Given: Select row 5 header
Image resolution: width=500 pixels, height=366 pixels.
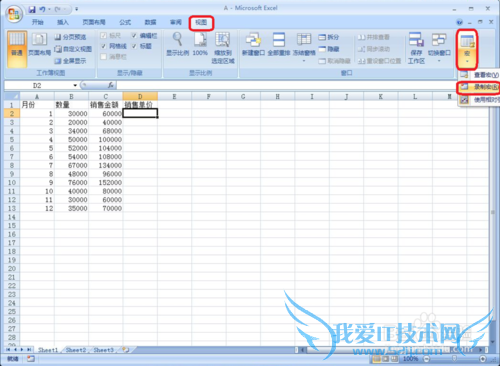Looking at the screenshot, I should [12, 139].
